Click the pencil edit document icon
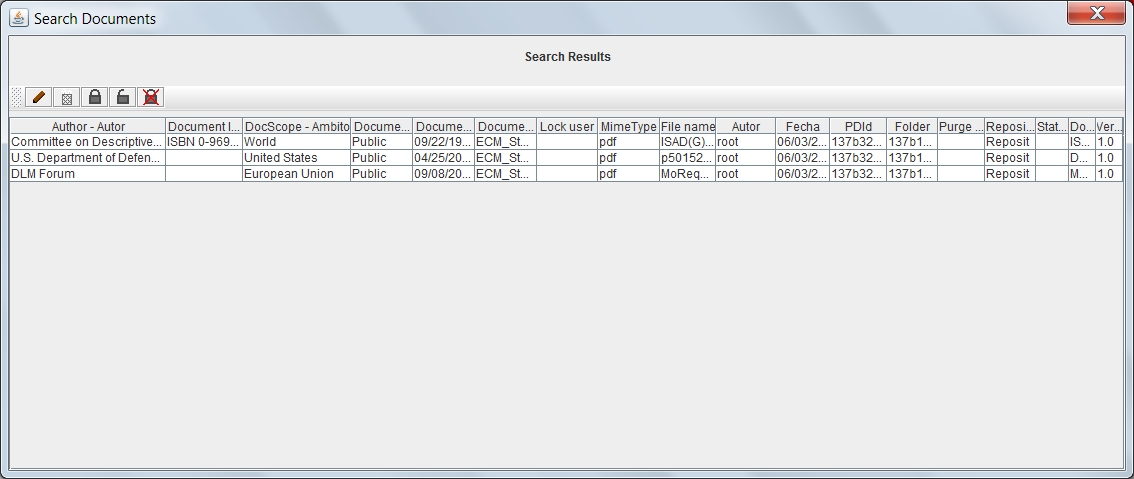1134x479 pixels. coord(38,97)
